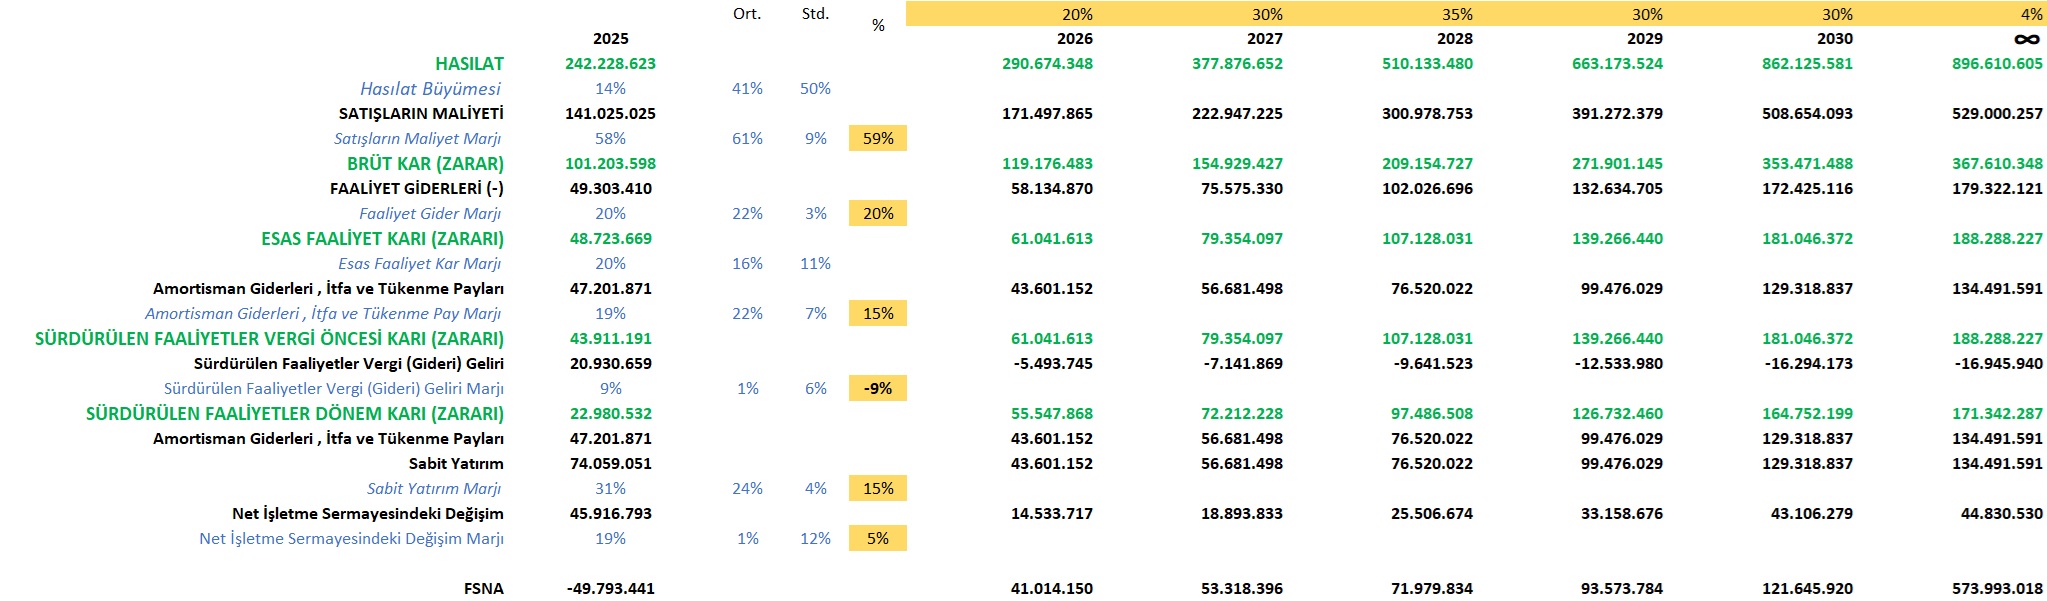Select the yellow 59% cost margin cell
The width and height of the screenshot is (2047, 601).
(x=877, y=139)
